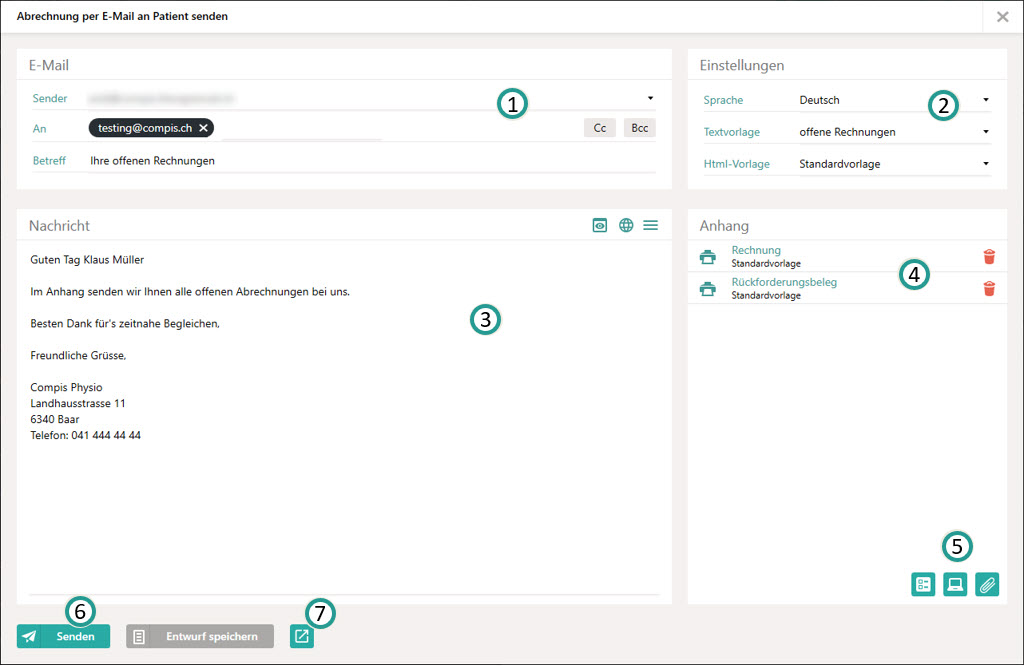Click Entwurf speichern to save draft
This screenshot has height=666, width=1025.
(x=200, y=636)
